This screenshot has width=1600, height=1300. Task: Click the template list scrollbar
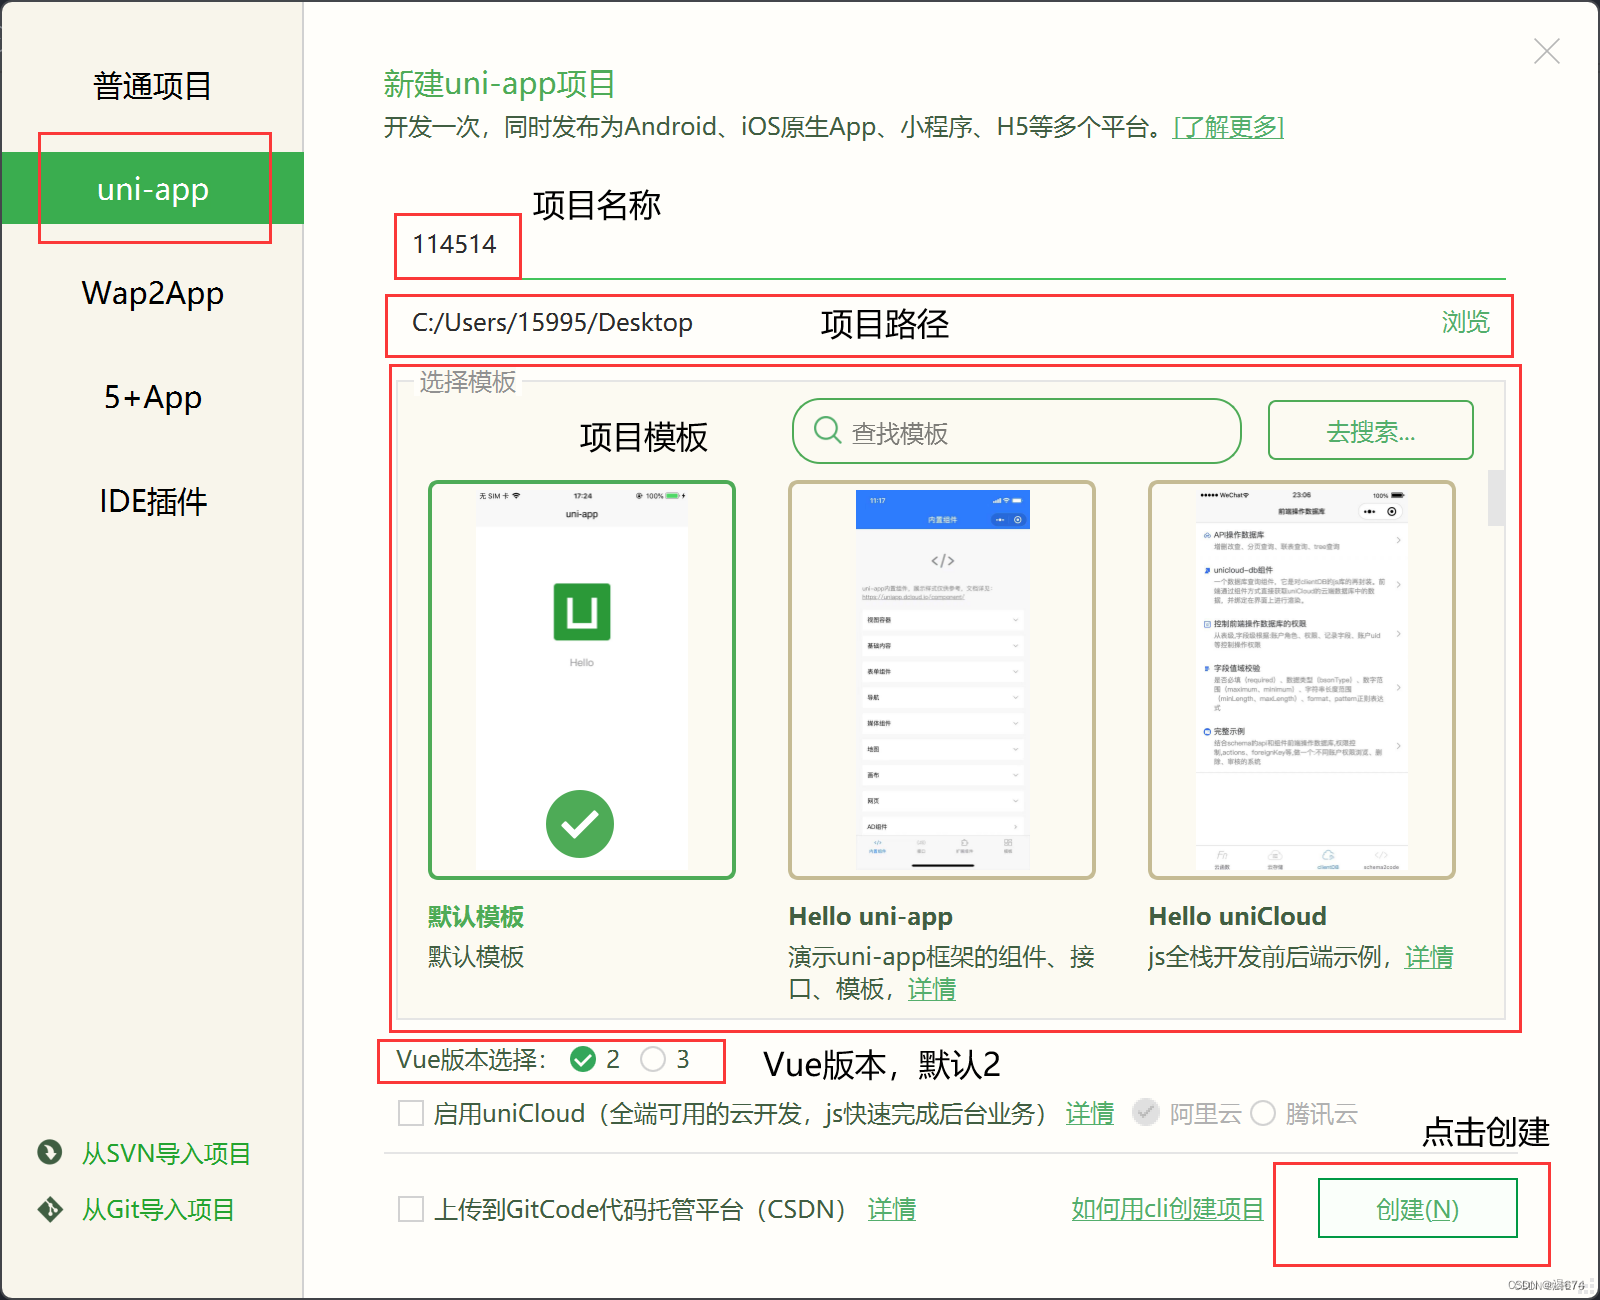click(x=1496, y=498)
